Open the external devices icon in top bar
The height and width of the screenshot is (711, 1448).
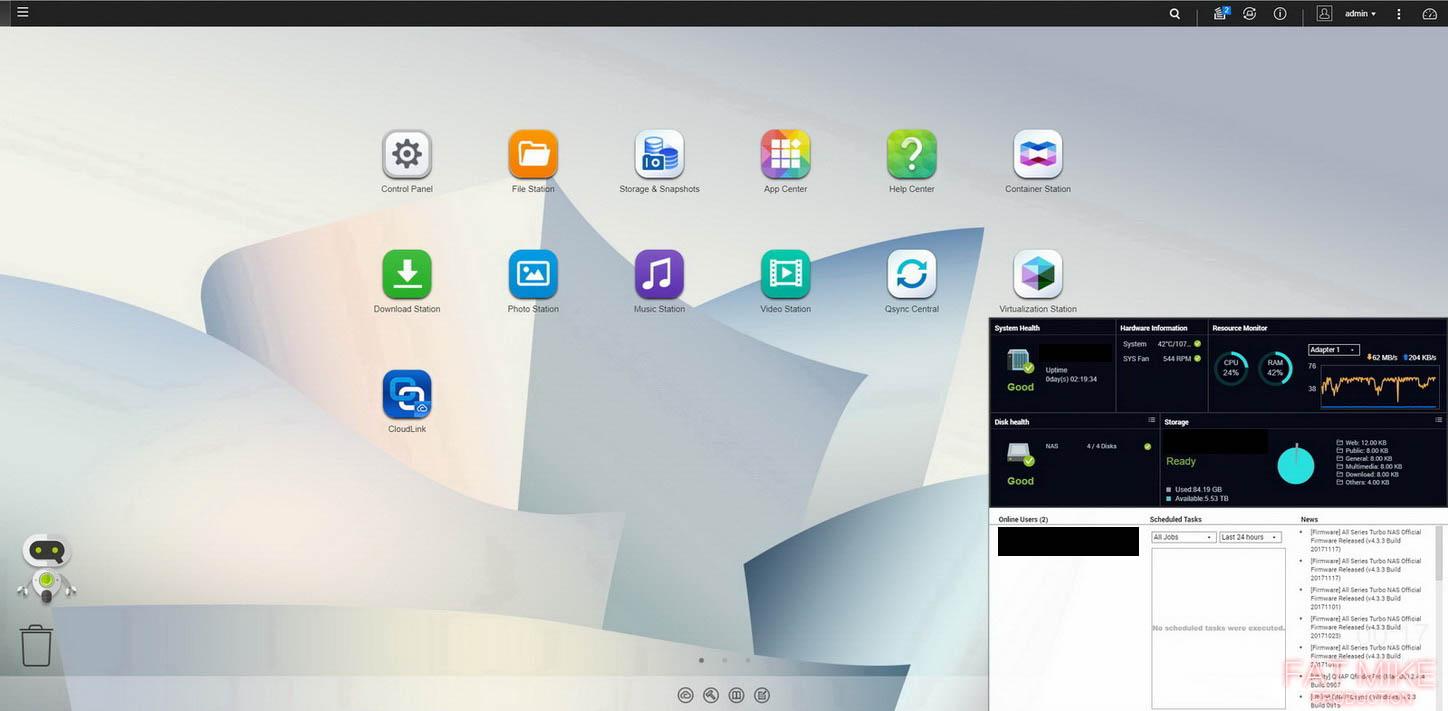(x=1250, y=14)
